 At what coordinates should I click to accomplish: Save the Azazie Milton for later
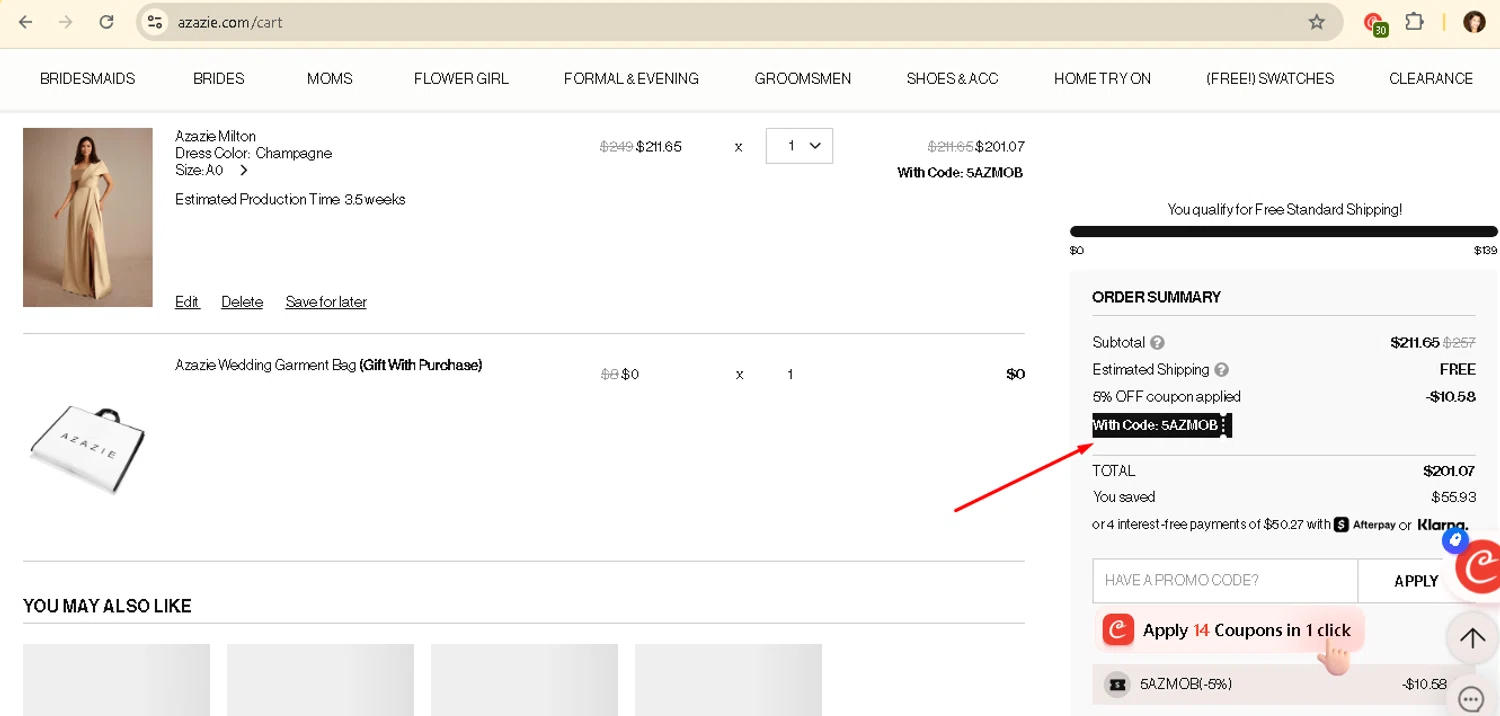[326, 302]
